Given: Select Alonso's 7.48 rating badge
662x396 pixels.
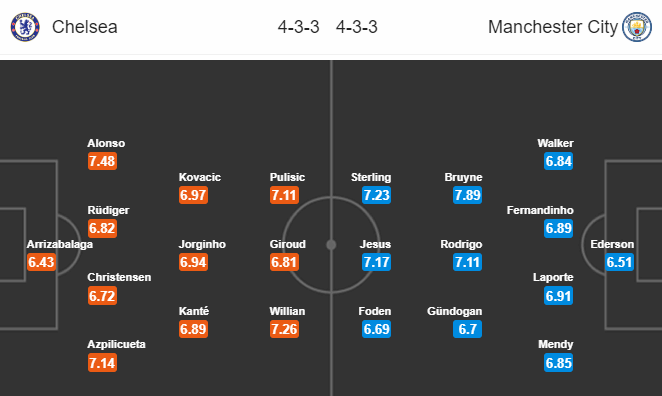Looking at the screenshot, I should pyautogui.click(x=102, y=161).
